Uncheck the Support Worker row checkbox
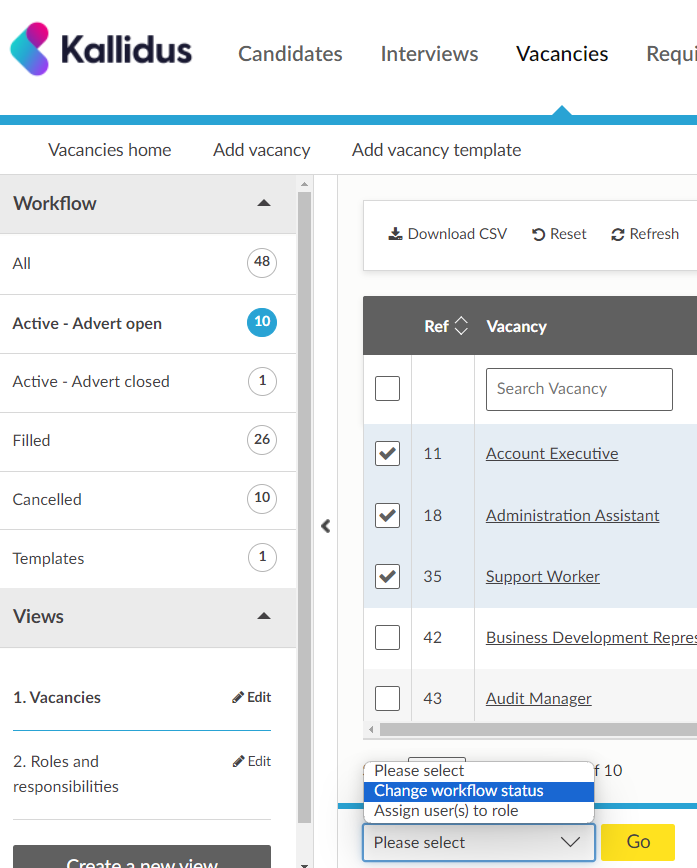 point(387,577)
